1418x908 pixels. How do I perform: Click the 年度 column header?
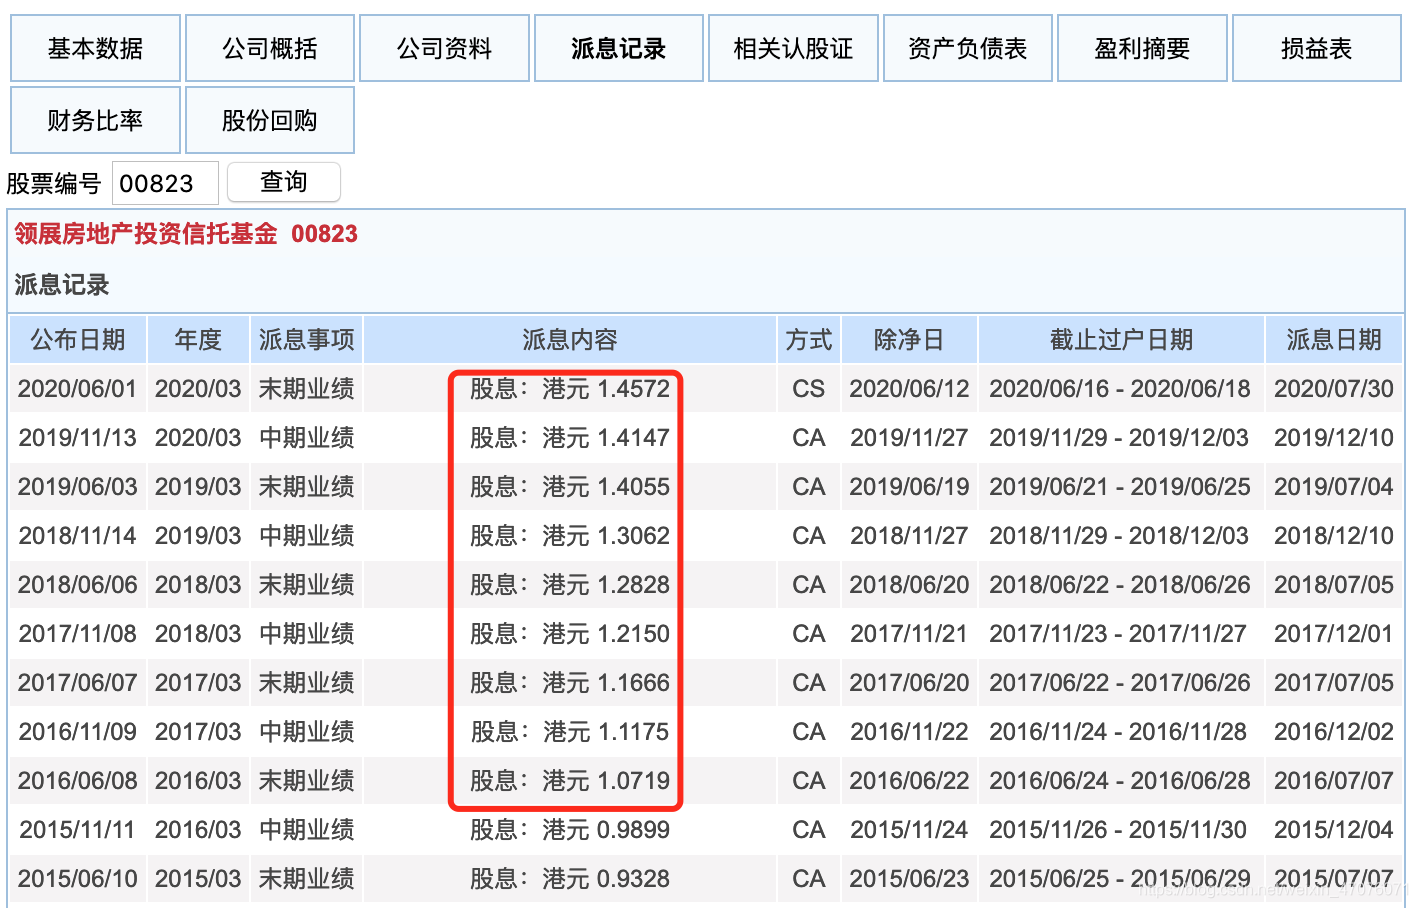pos(198,340)
